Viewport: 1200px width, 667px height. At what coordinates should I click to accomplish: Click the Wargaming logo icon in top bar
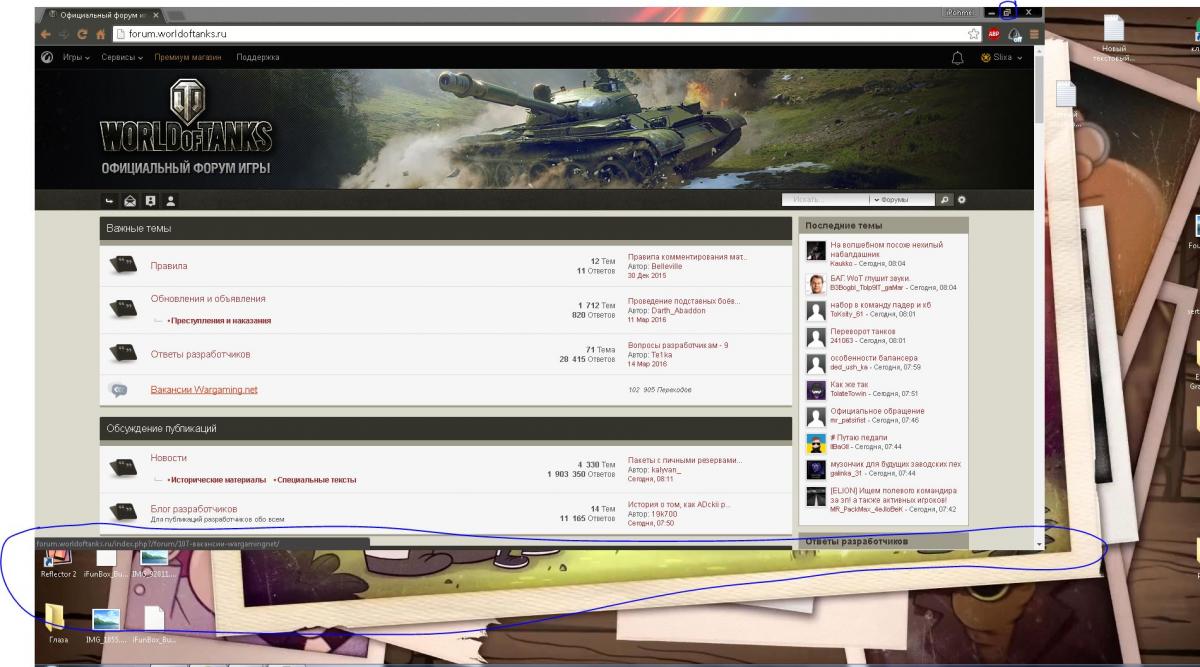point(47,57)
